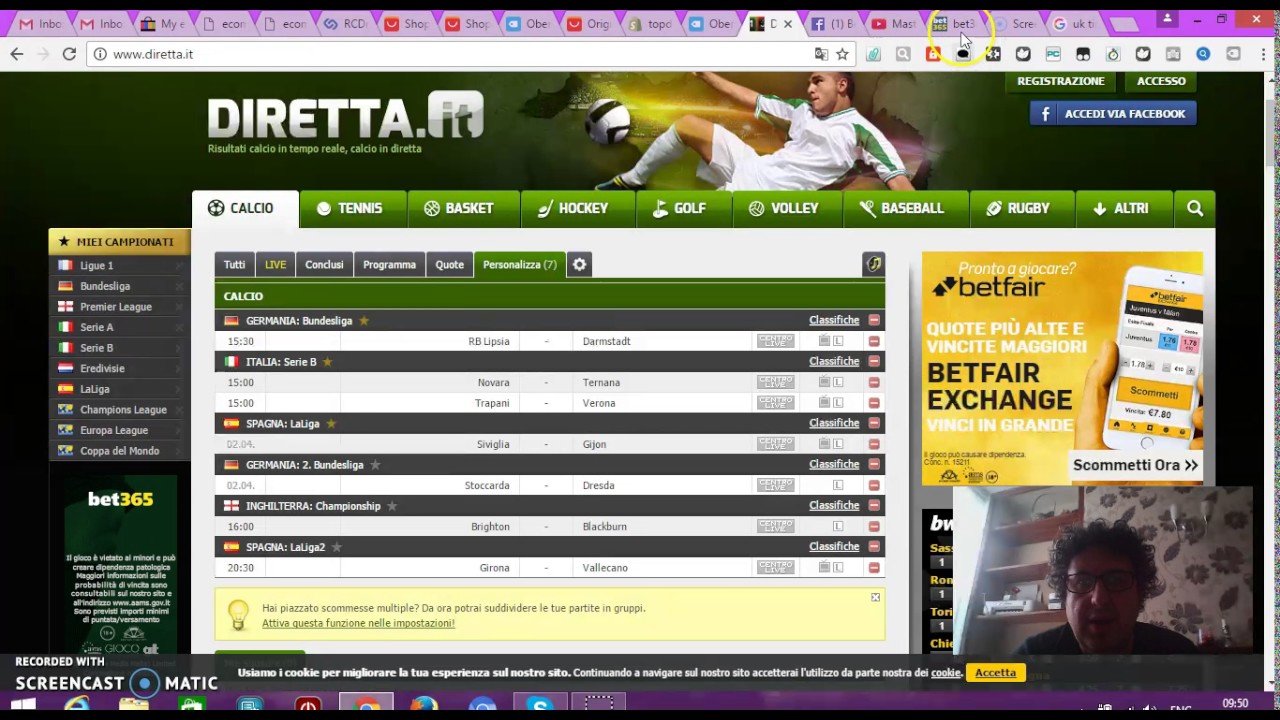
Task: Reload the page with the browser refresh button
Action: (69, 54)
